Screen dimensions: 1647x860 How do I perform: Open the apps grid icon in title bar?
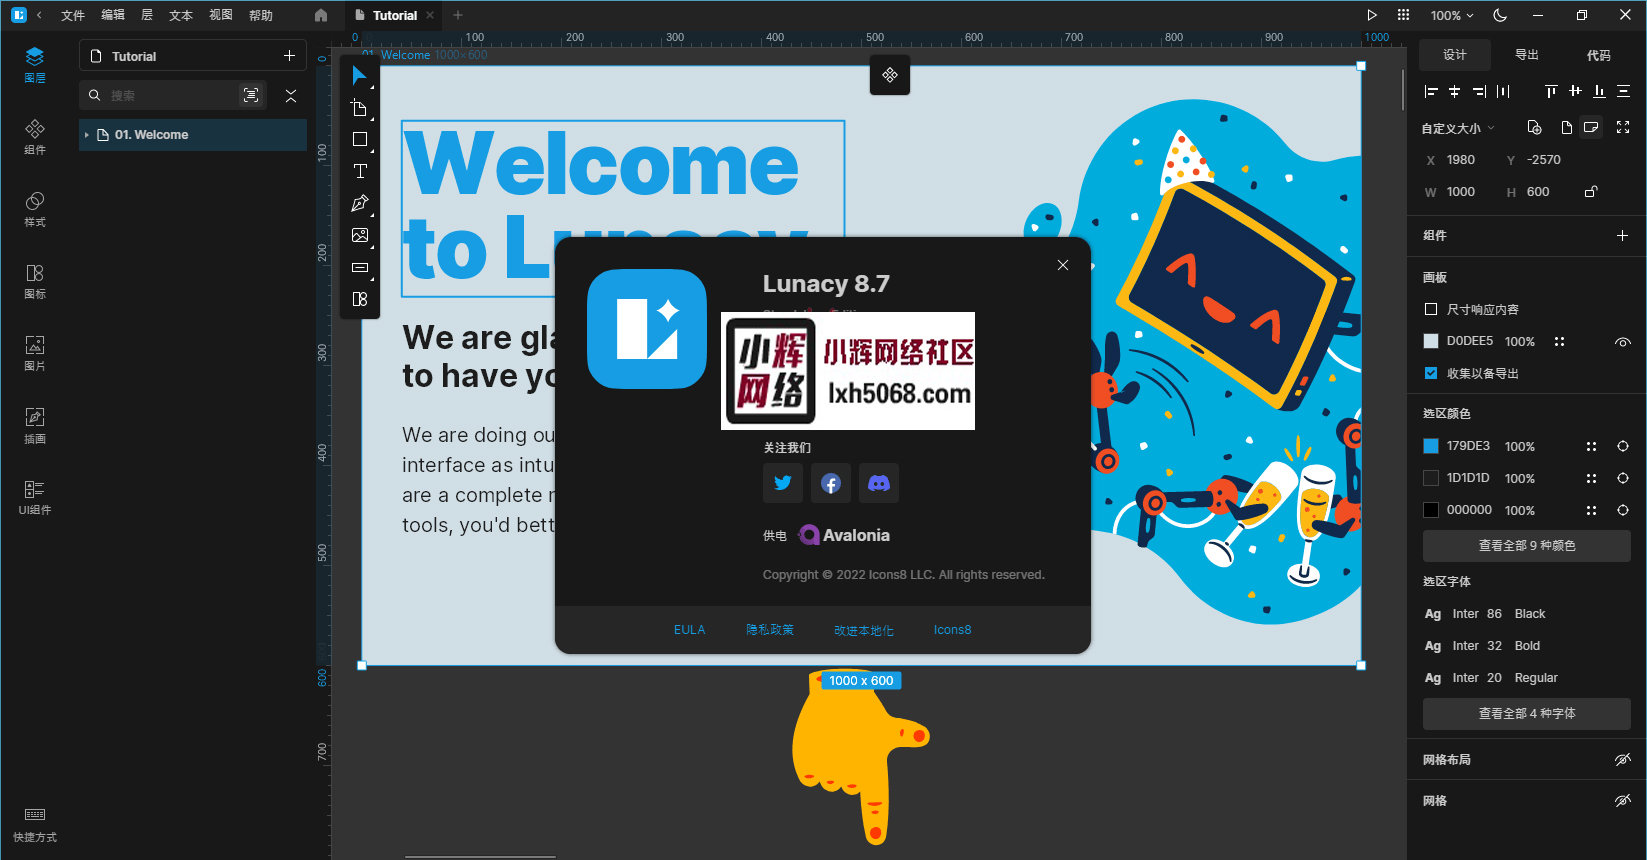point(1403,15)
